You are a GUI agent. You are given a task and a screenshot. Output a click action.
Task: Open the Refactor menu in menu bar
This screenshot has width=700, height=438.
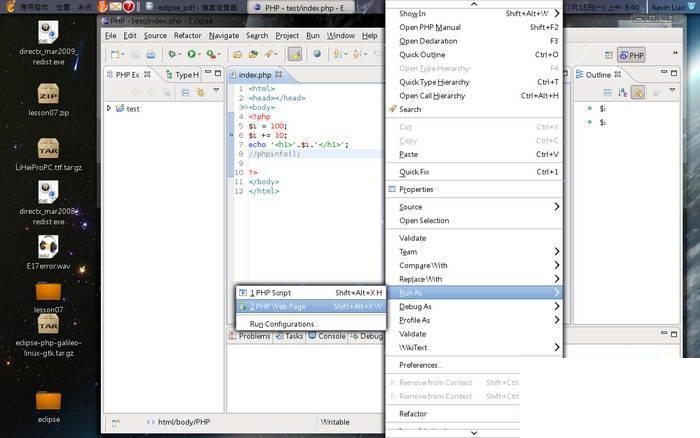pos(188,36)
